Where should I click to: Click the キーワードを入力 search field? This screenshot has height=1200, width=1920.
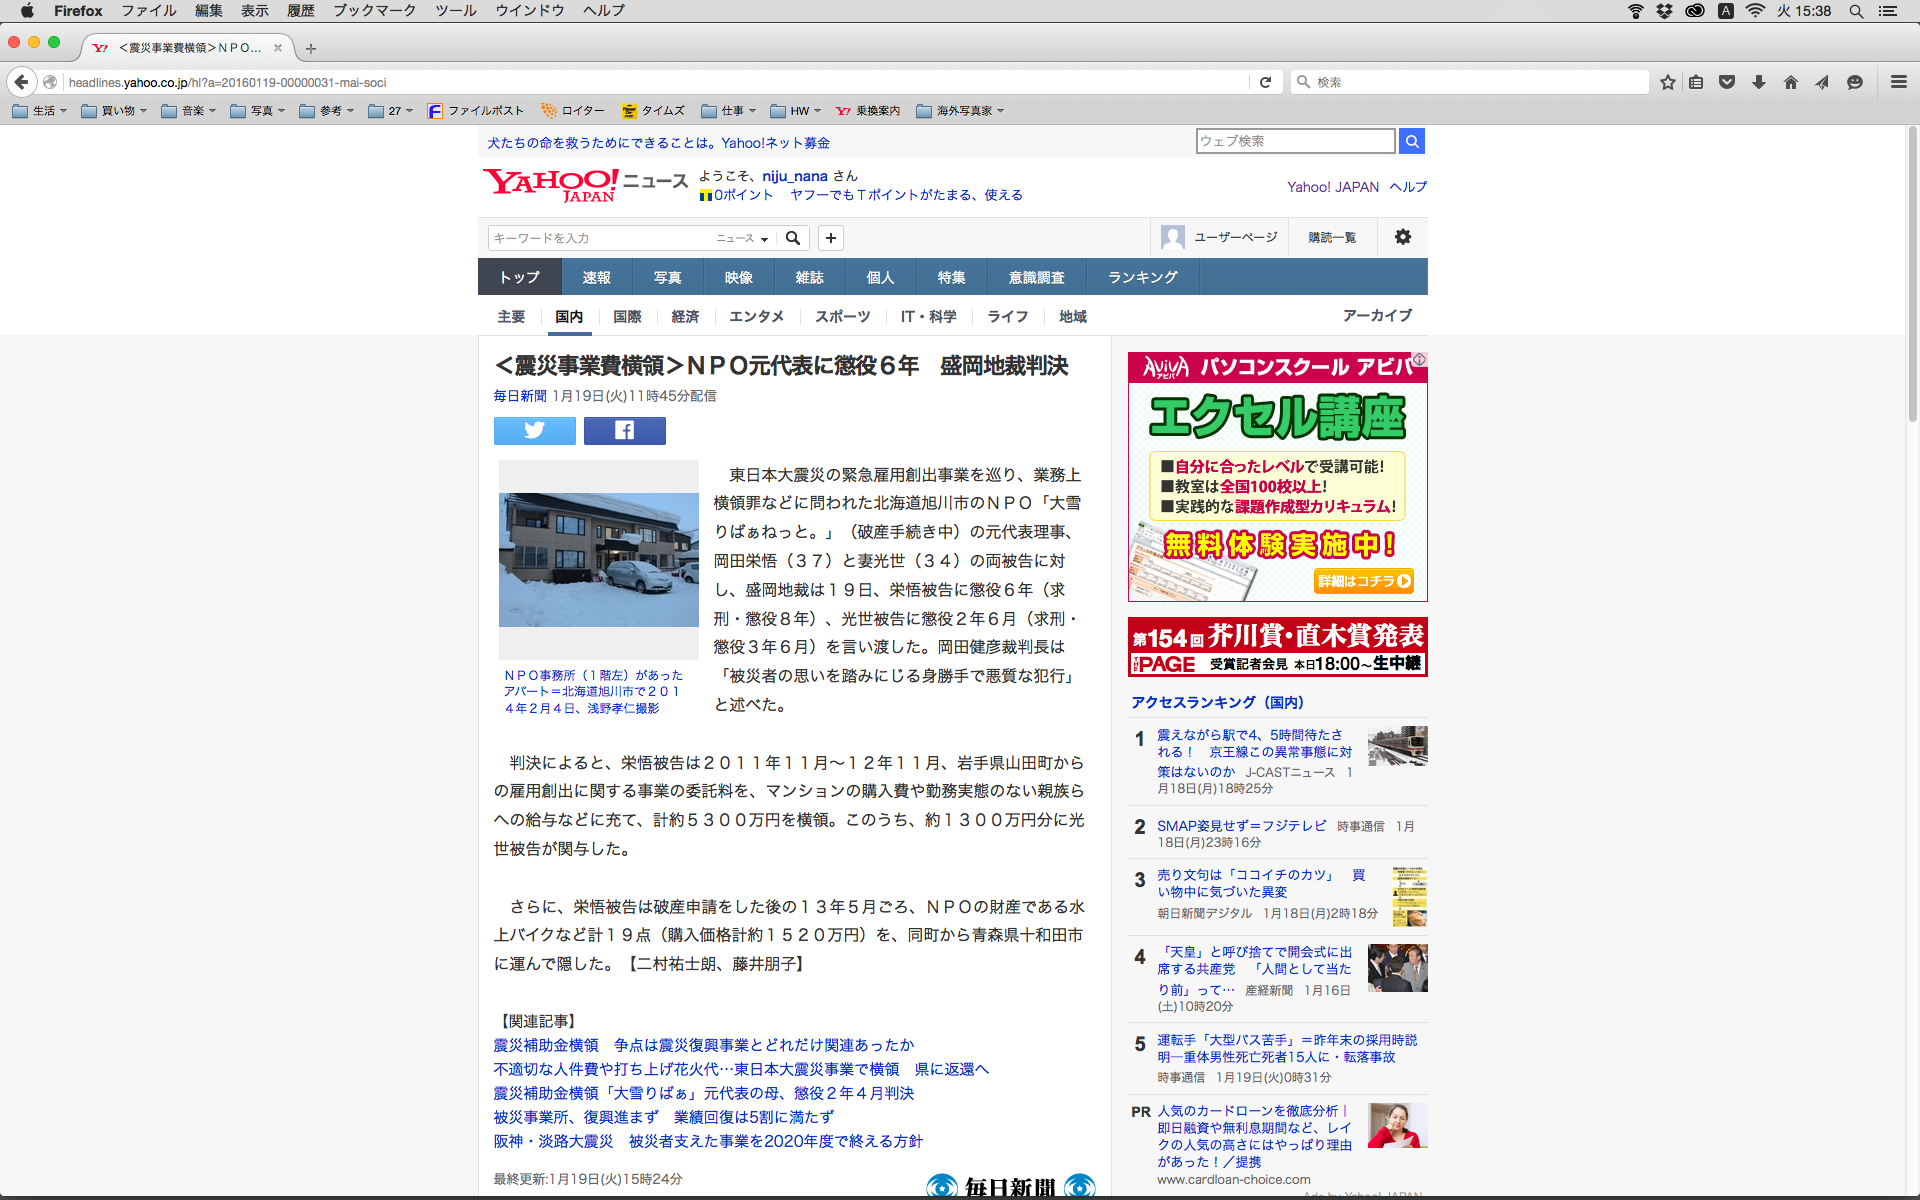(x=600, y=238)
